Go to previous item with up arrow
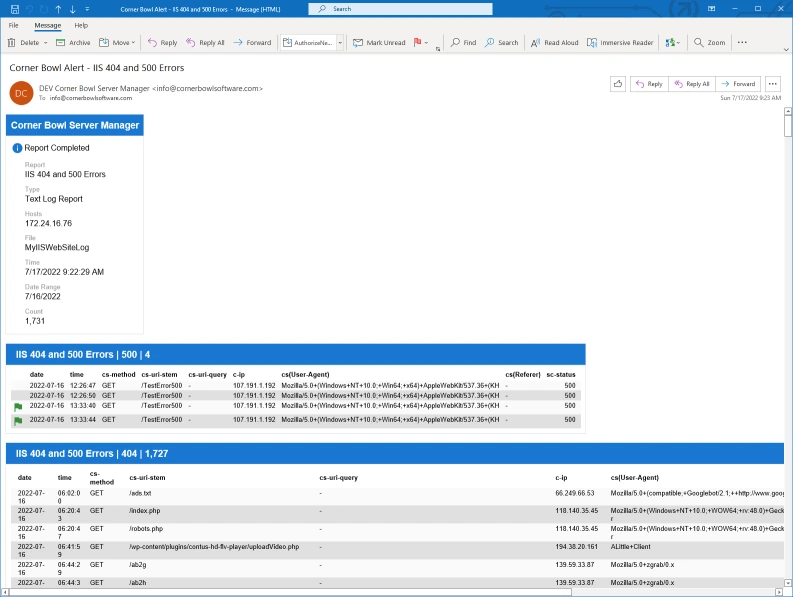This screenshot has height=597, width=793. click(x=58, y=9)
